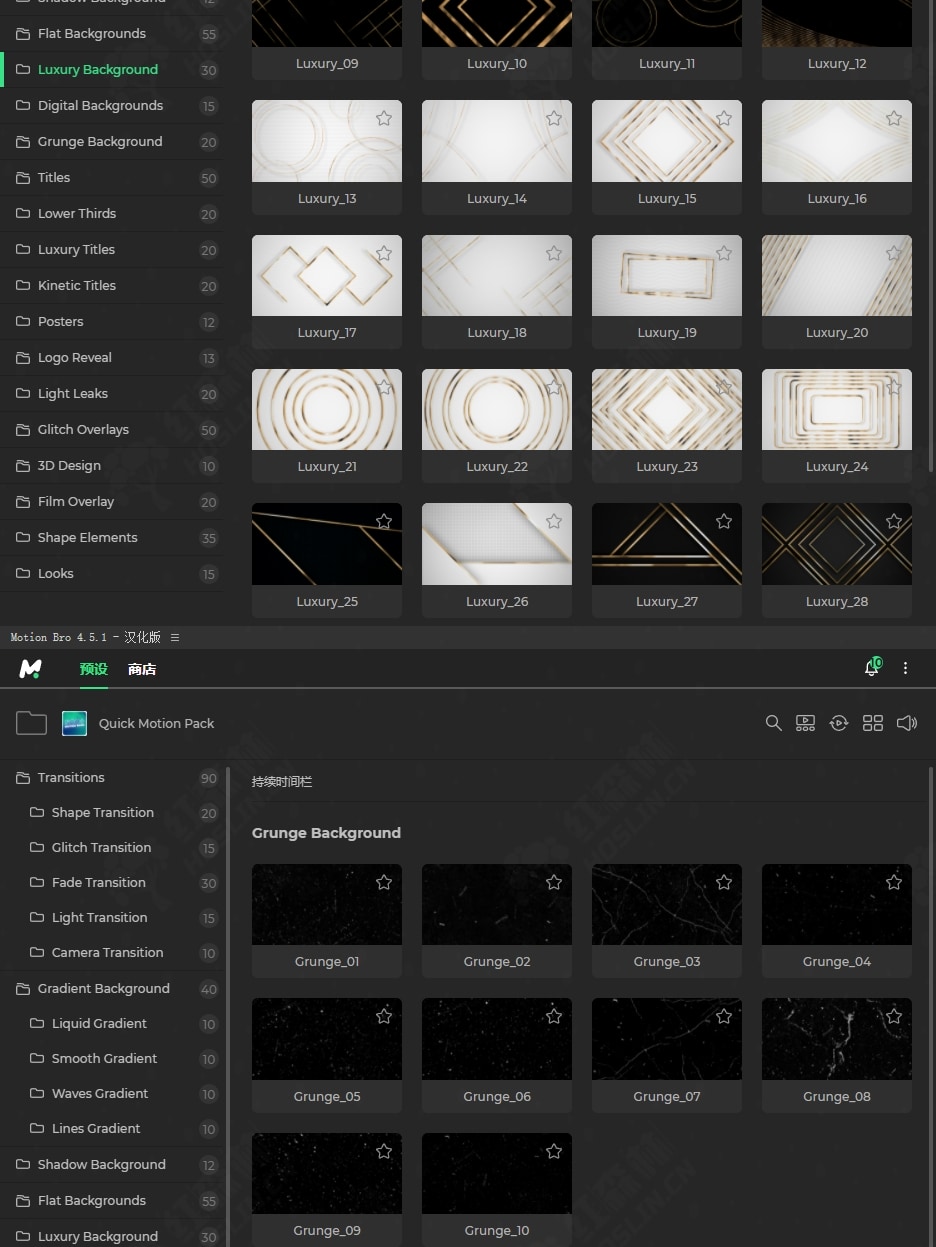Click the search magnifier icon
Image resolution: width=936 pixels, height=1247 pixels.
click(773, 723)
